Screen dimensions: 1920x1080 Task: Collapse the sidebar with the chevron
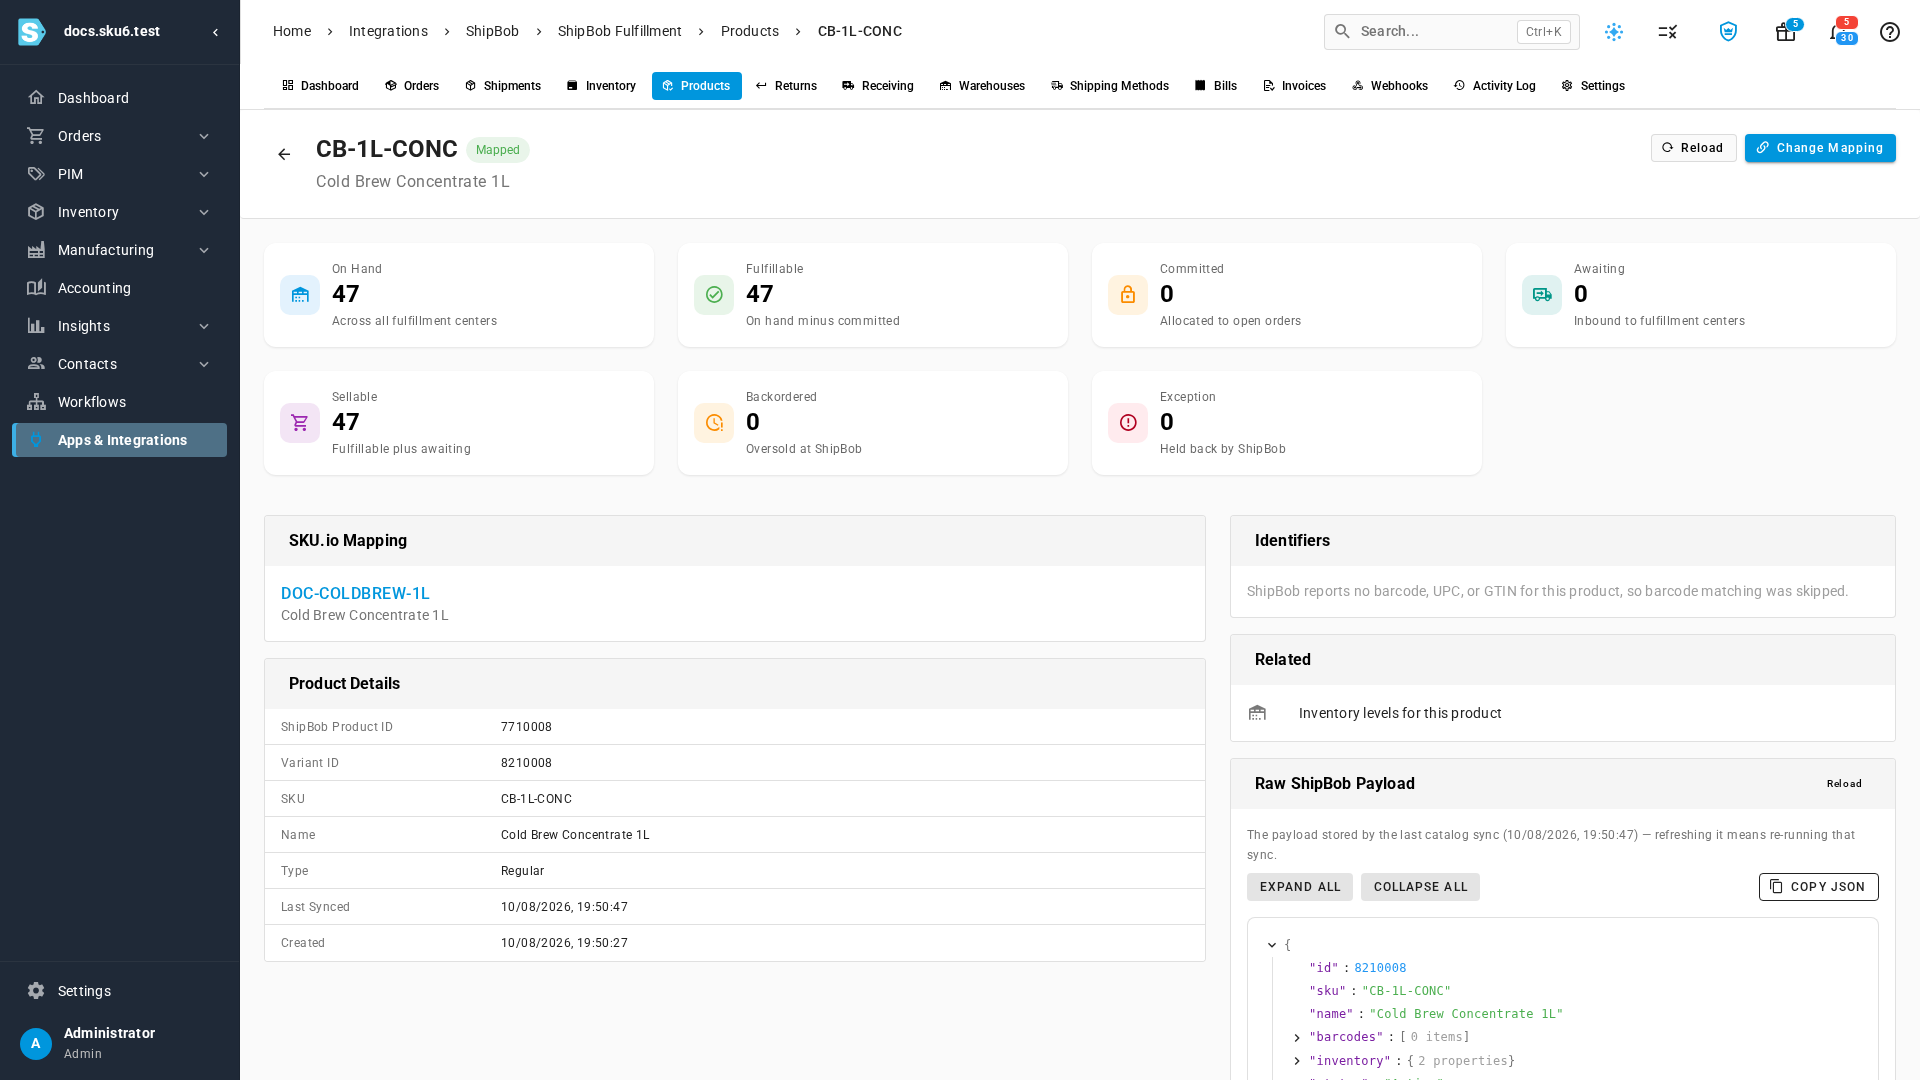(215, 32)
